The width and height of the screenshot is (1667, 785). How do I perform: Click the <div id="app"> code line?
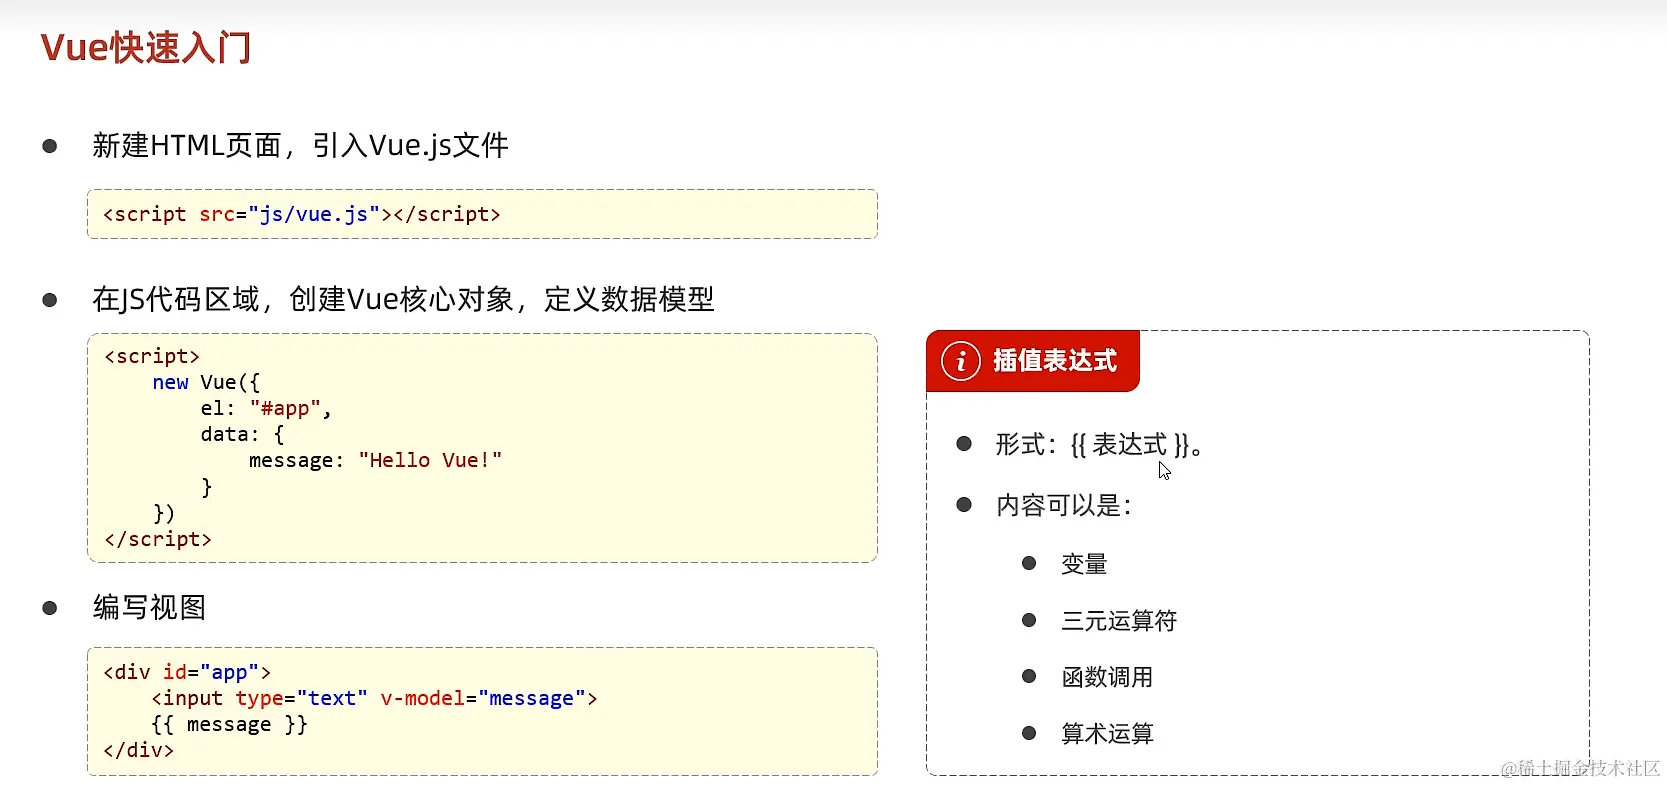(187, 672)
